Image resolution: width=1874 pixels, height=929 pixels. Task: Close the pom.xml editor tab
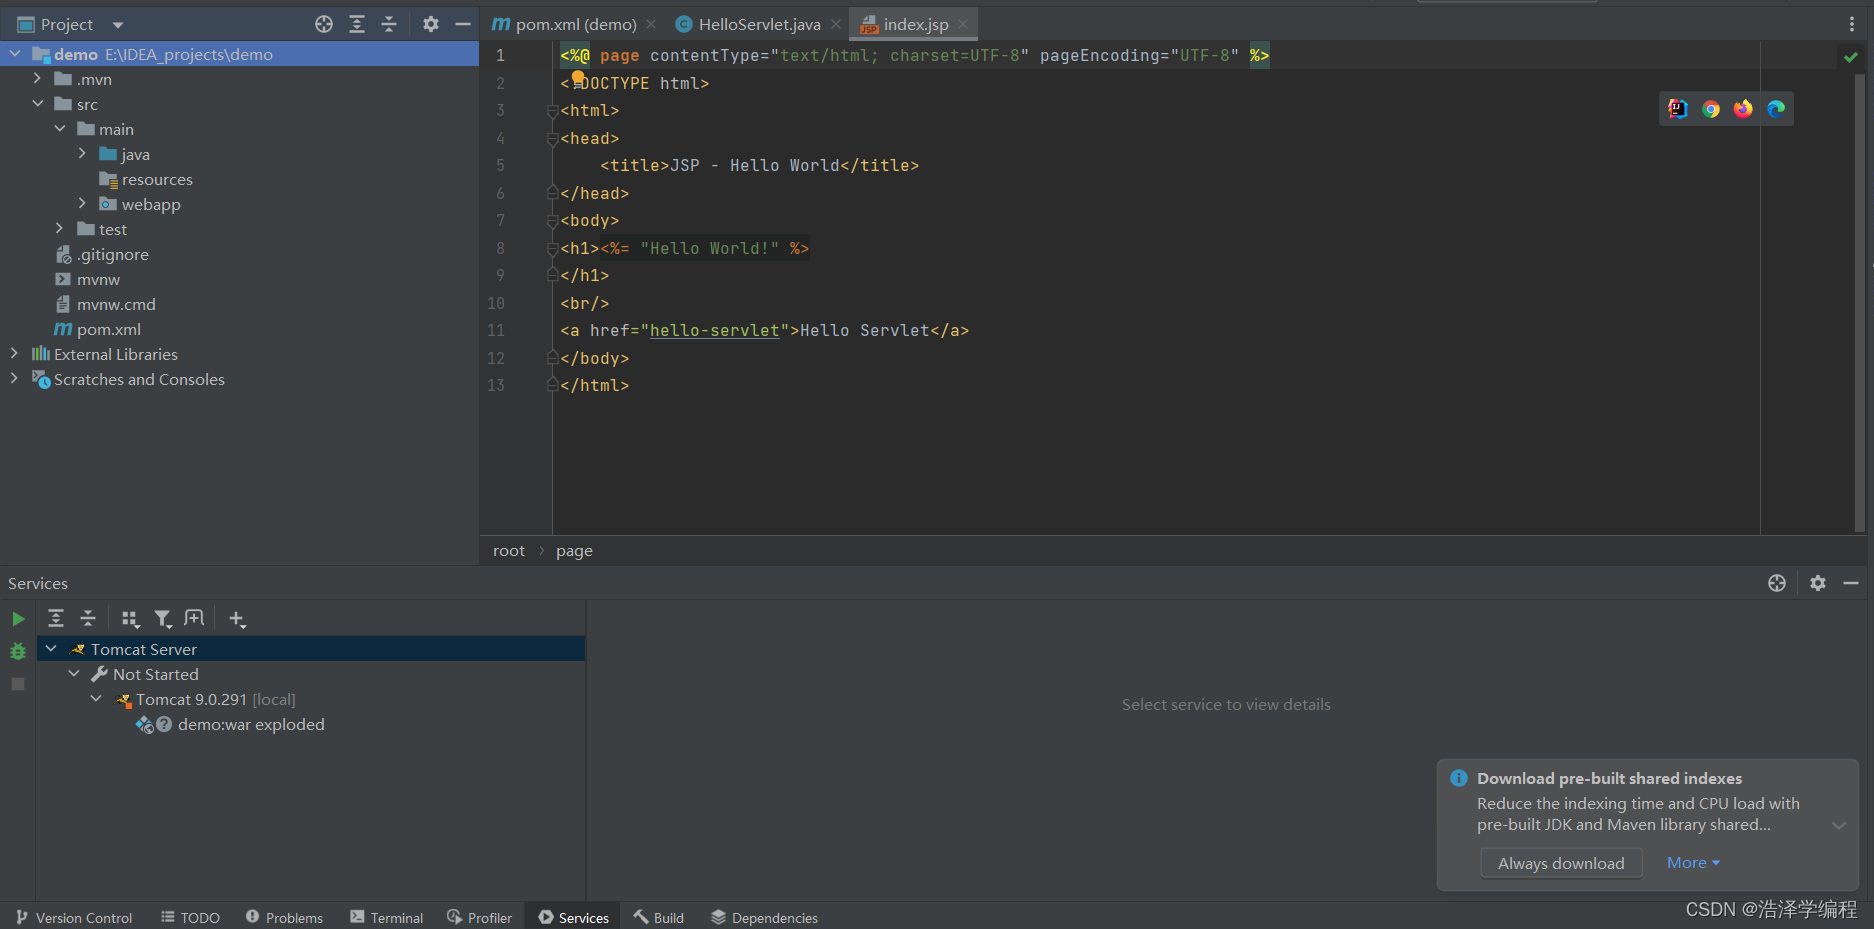651,24
